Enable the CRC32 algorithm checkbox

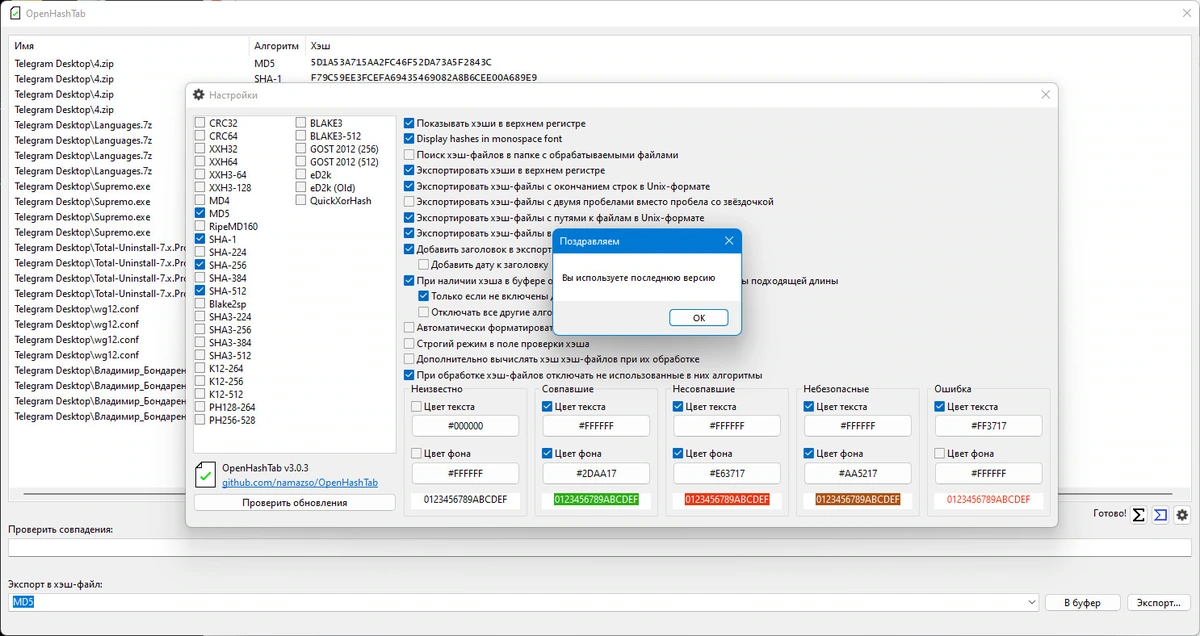pos(200,123)
